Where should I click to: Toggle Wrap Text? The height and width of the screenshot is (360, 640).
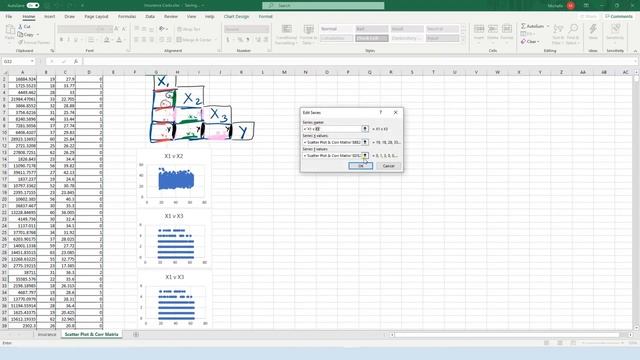pos(189,29)
